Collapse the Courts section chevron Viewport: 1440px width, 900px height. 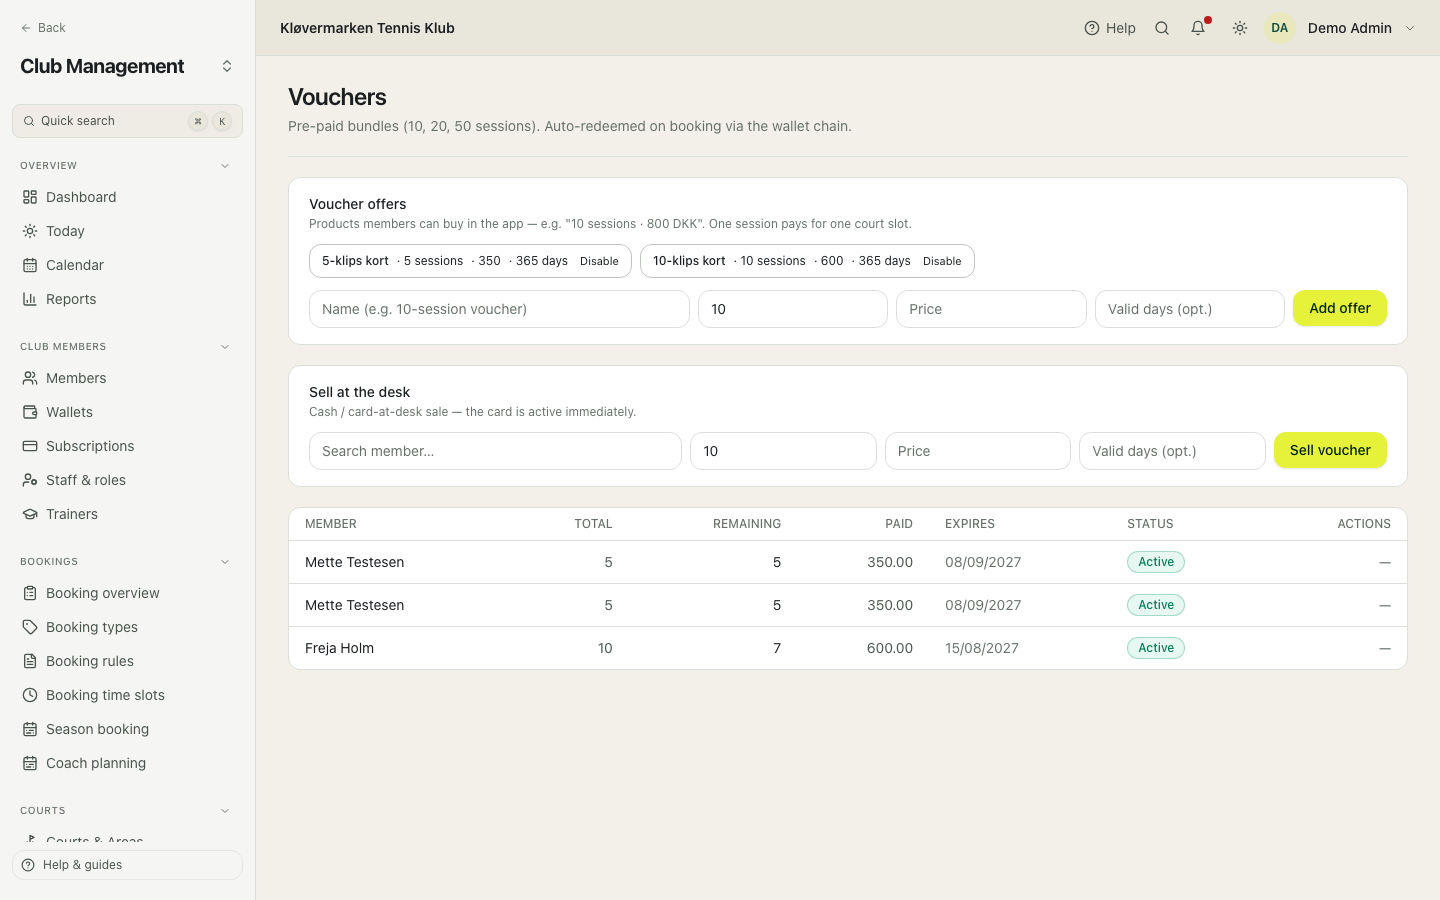point(225,811)
